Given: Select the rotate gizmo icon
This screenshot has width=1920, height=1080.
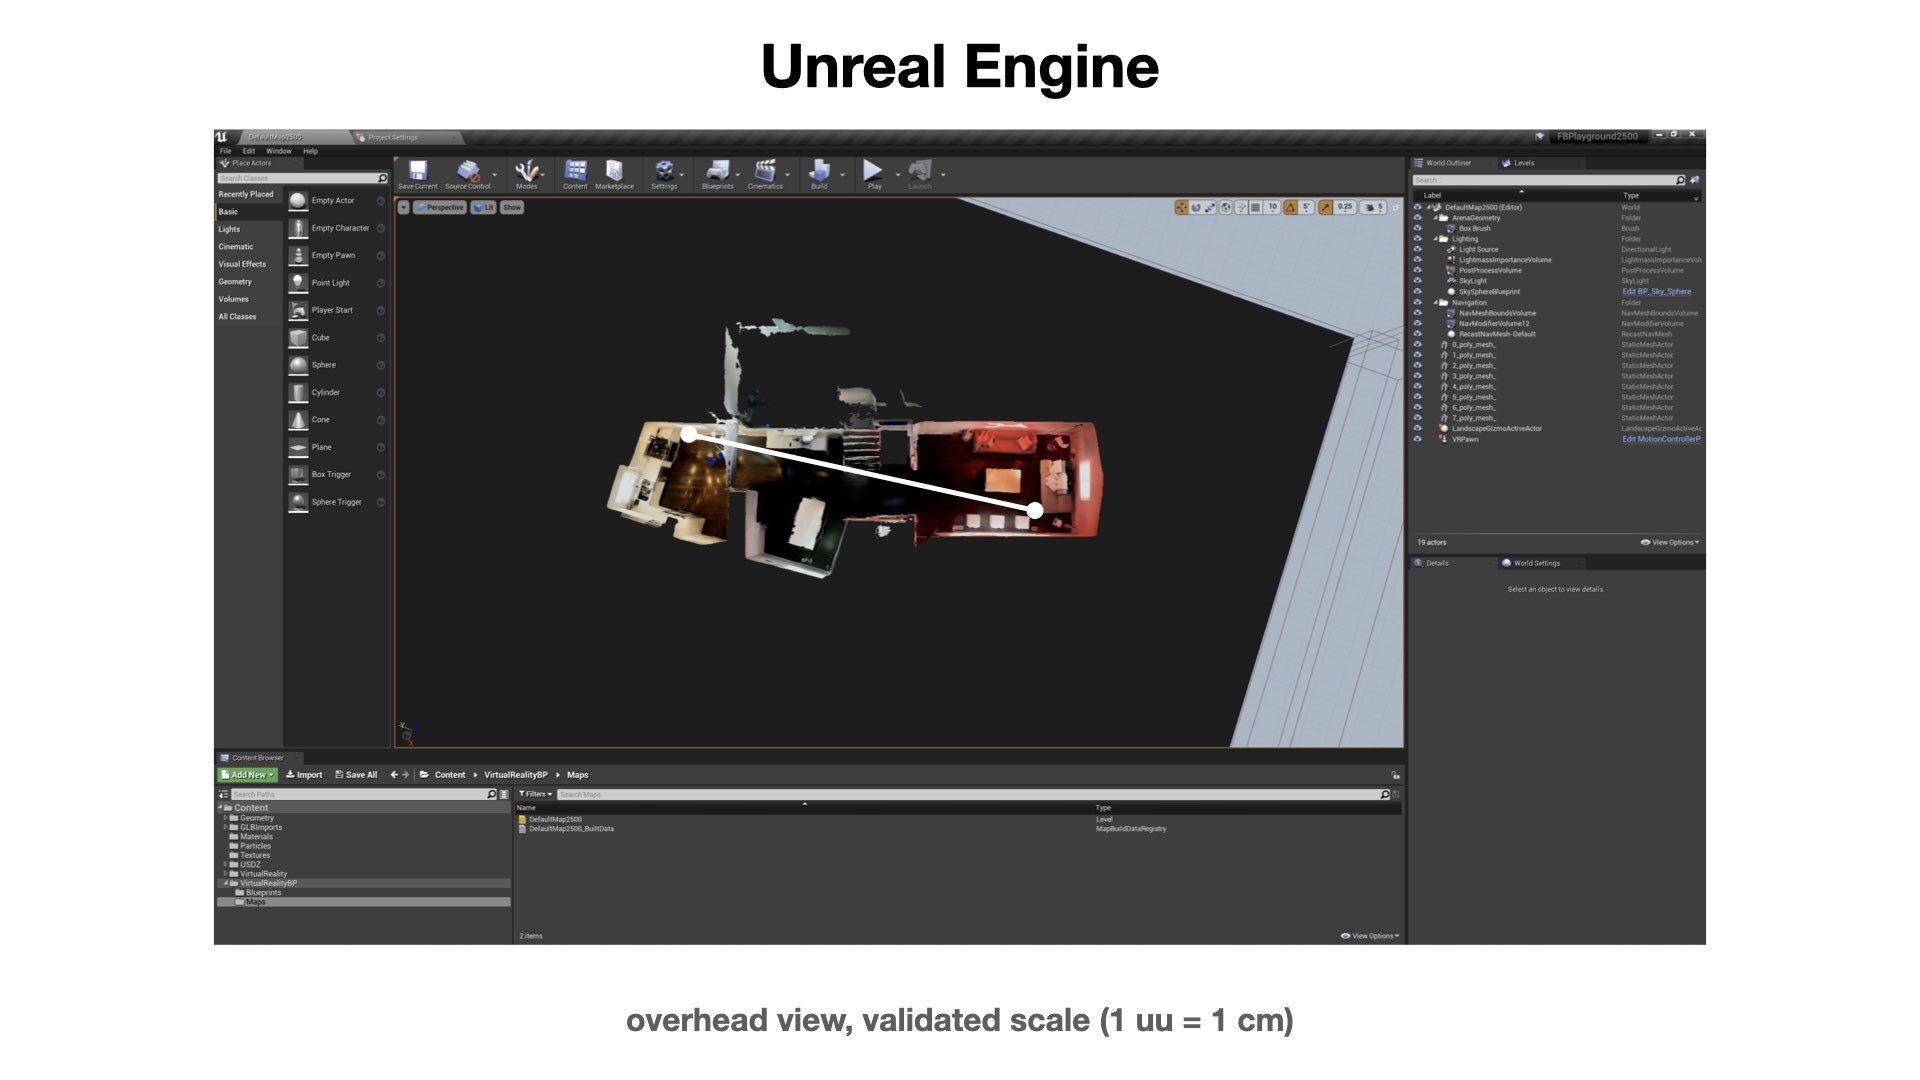Looking at the screenshot, I should [x=1196, y=207].
